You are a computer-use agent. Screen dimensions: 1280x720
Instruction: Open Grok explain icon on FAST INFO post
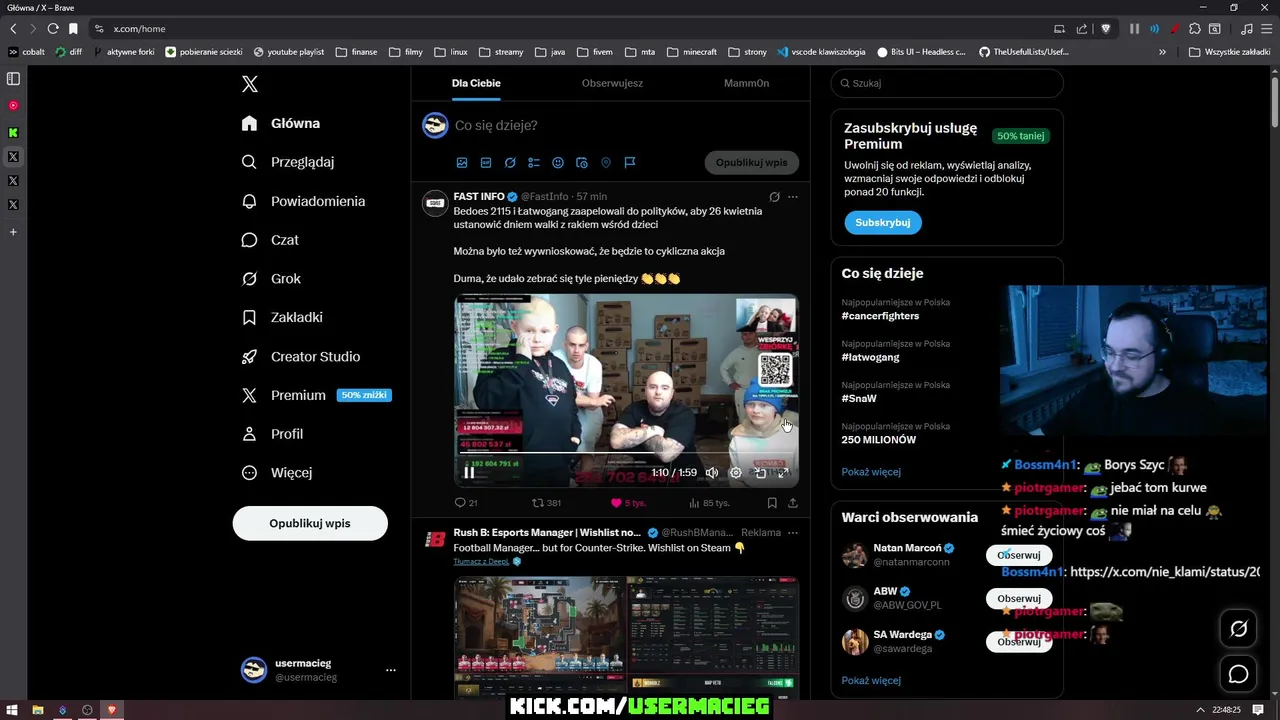pos(774,197)
